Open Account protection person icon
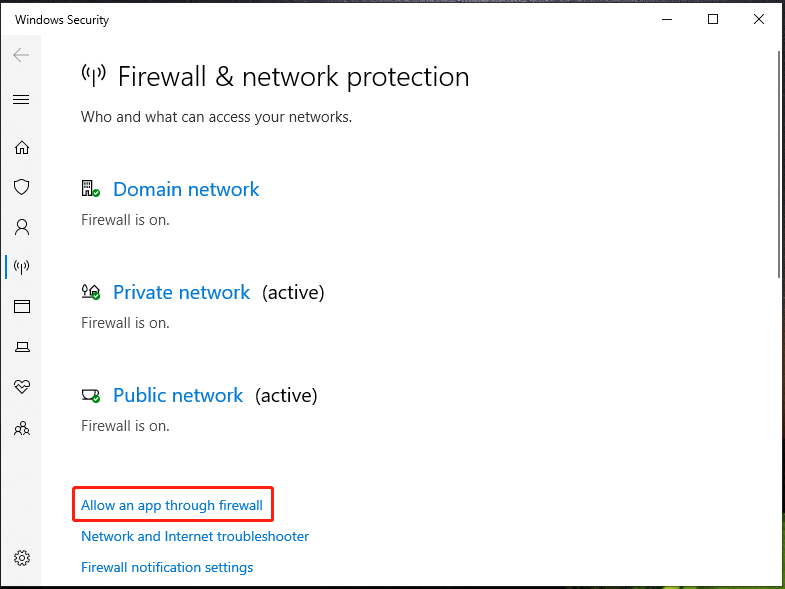785x589 pixels. tap(21, 227)
